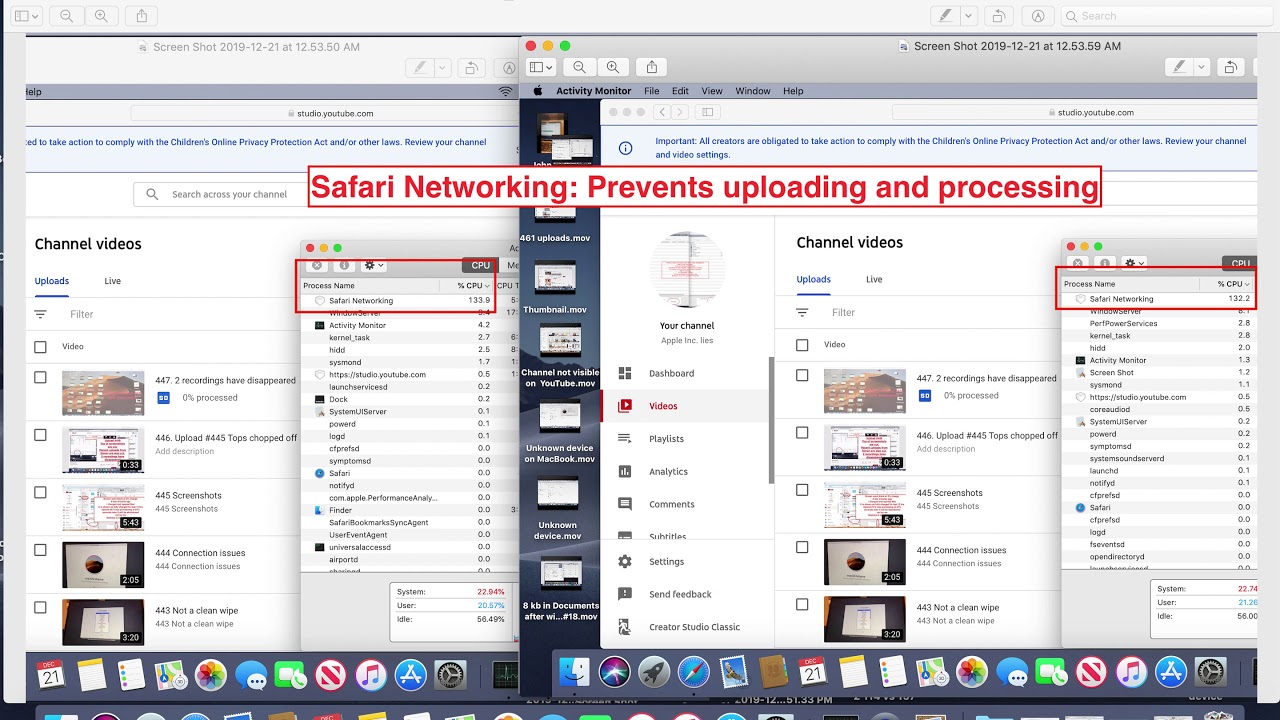Show markup toolbar in the rearmost Preview window
Viewport: 1280px width, 720px height.
click(1038, 16)
